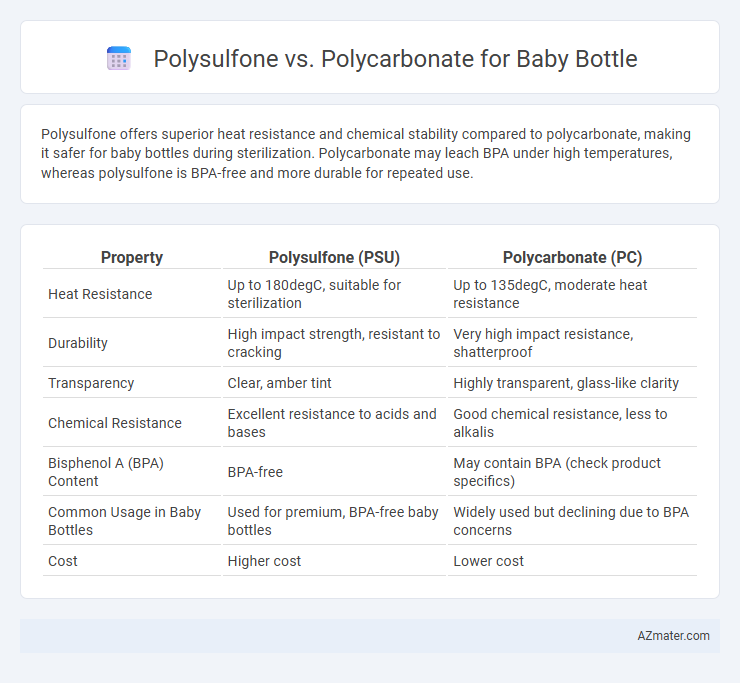Click the 'Polysulfone (PSU)' column header
This screenshot has height=683, width=740.
point(334,257)
